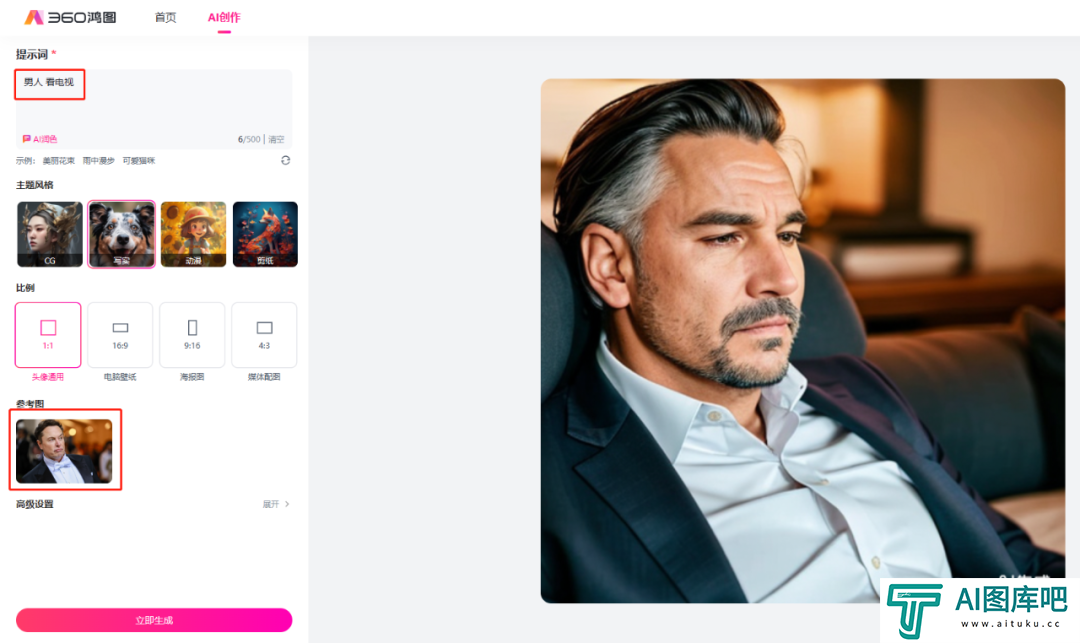This screenshot has width=1080, height=643.
Task: Choose the 动漫 anime style thumbnail
Action: [x=194, y=234]
